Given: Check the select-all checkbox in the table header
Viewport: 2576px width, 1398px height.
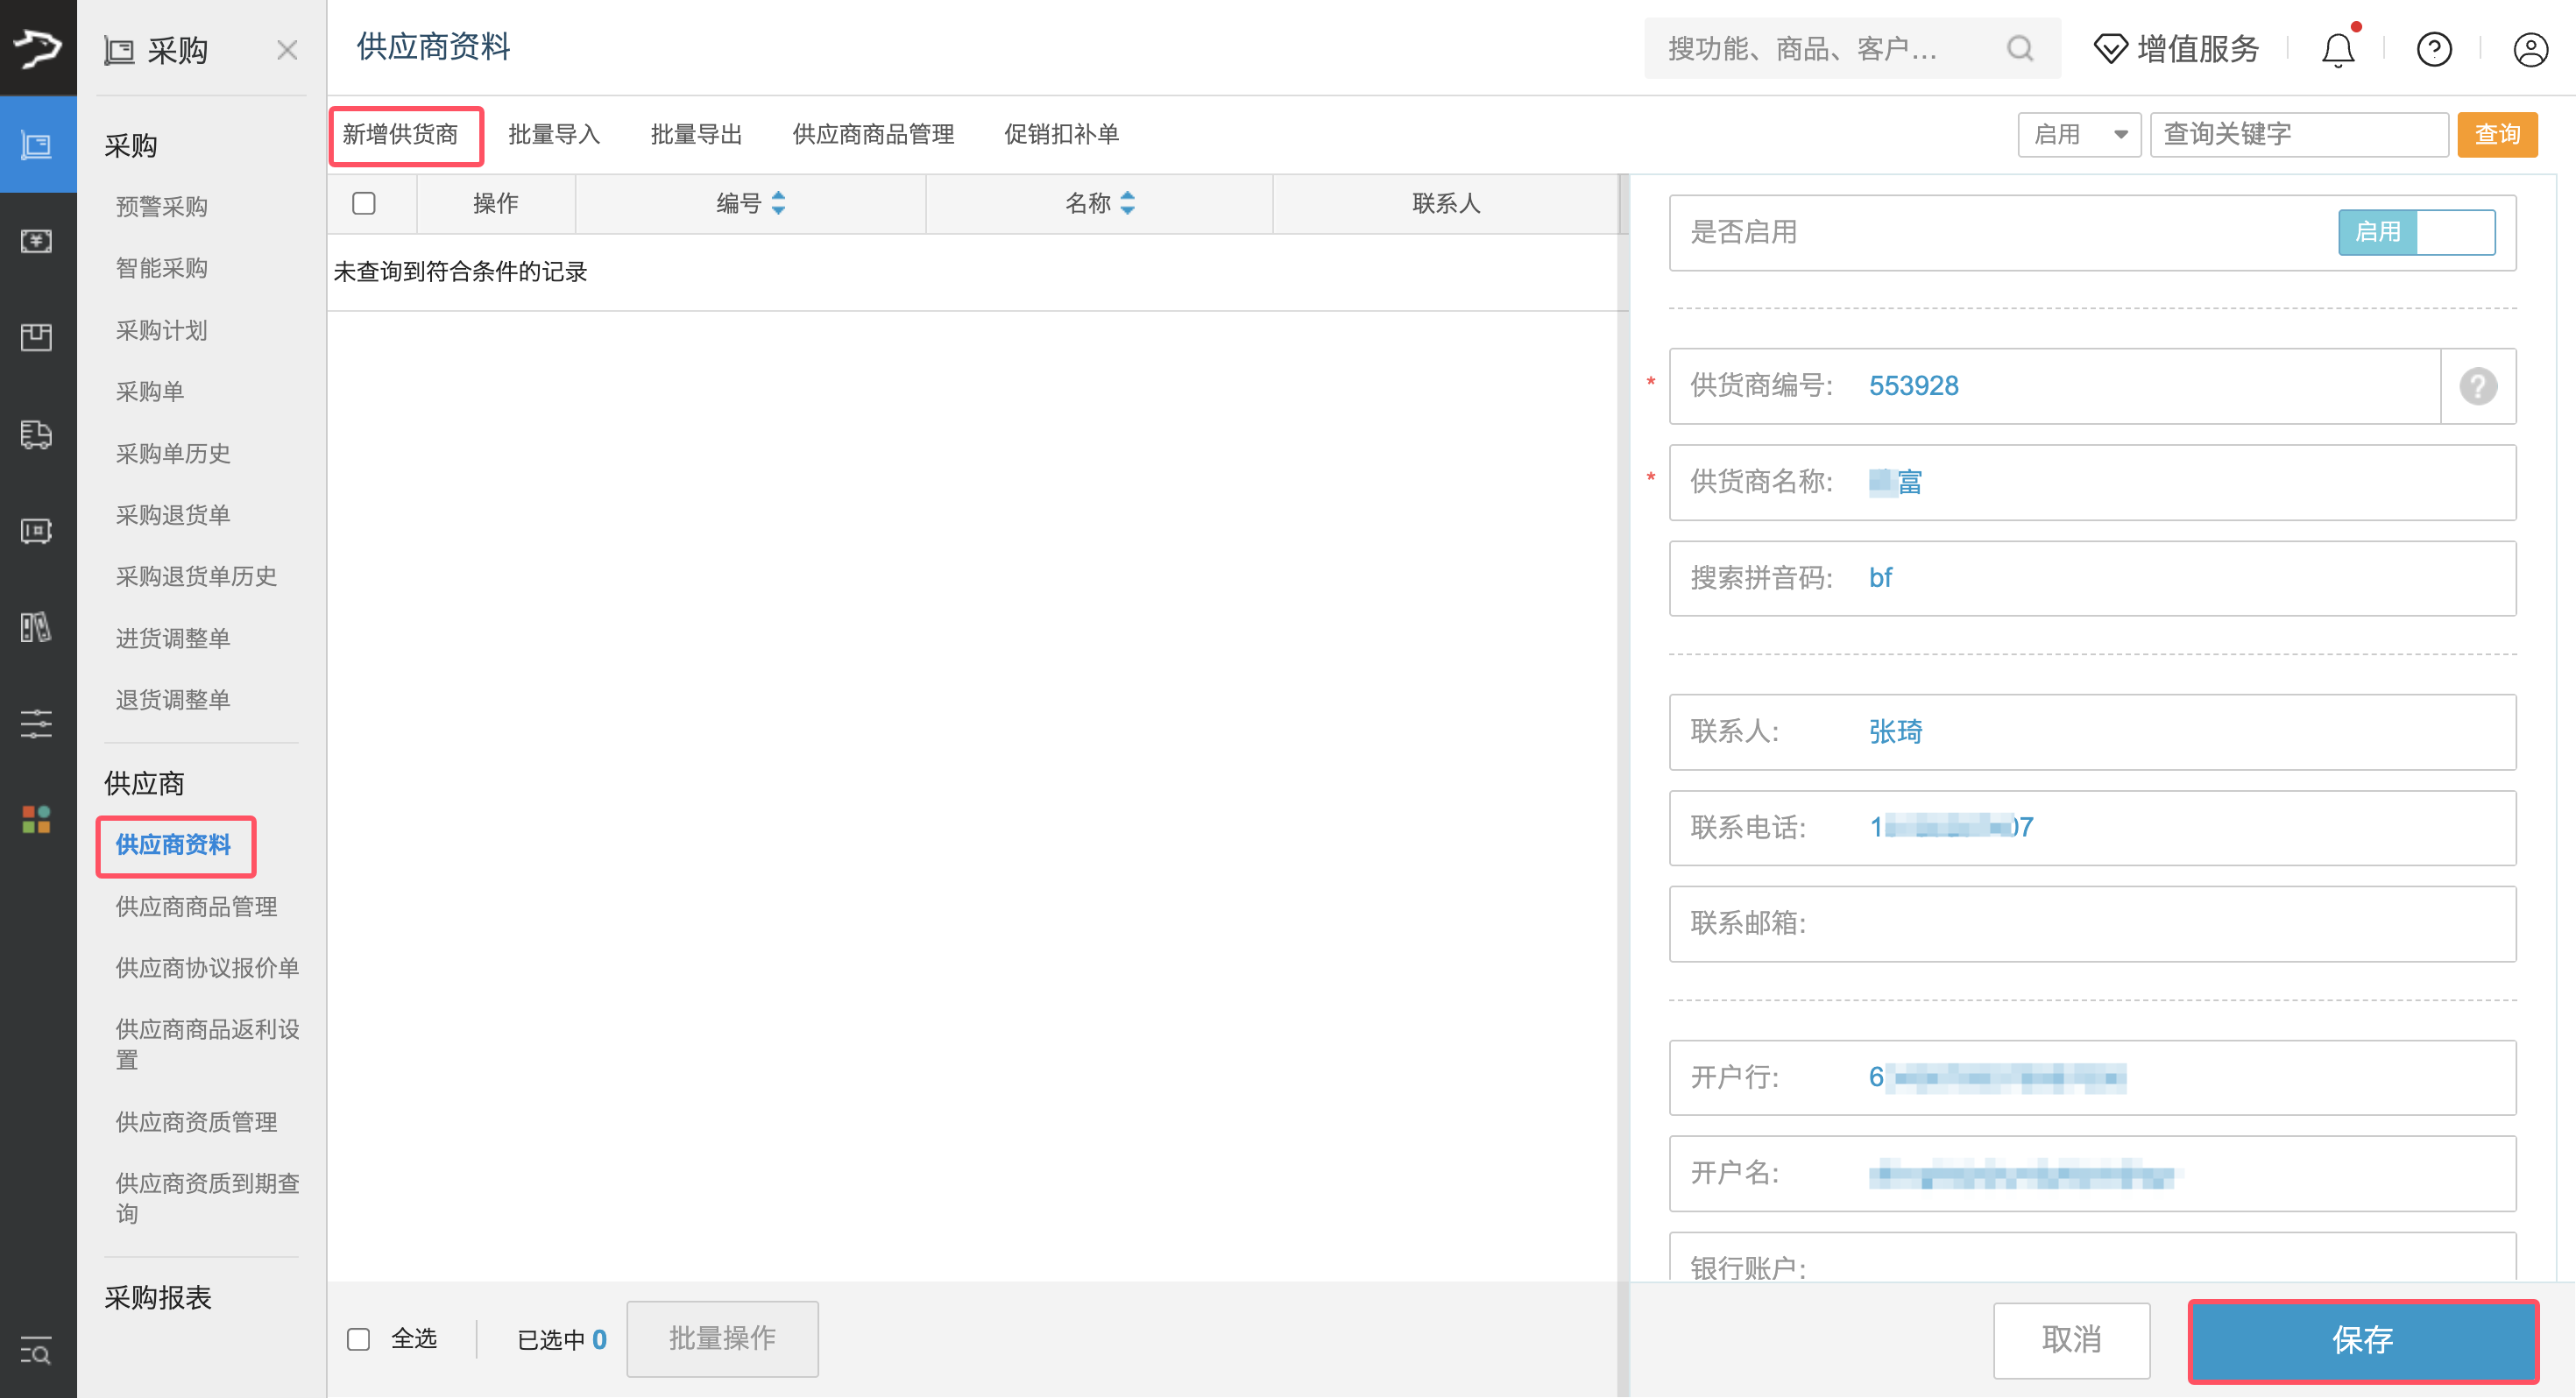Looking at the screenshot, I should coord(364,203).
